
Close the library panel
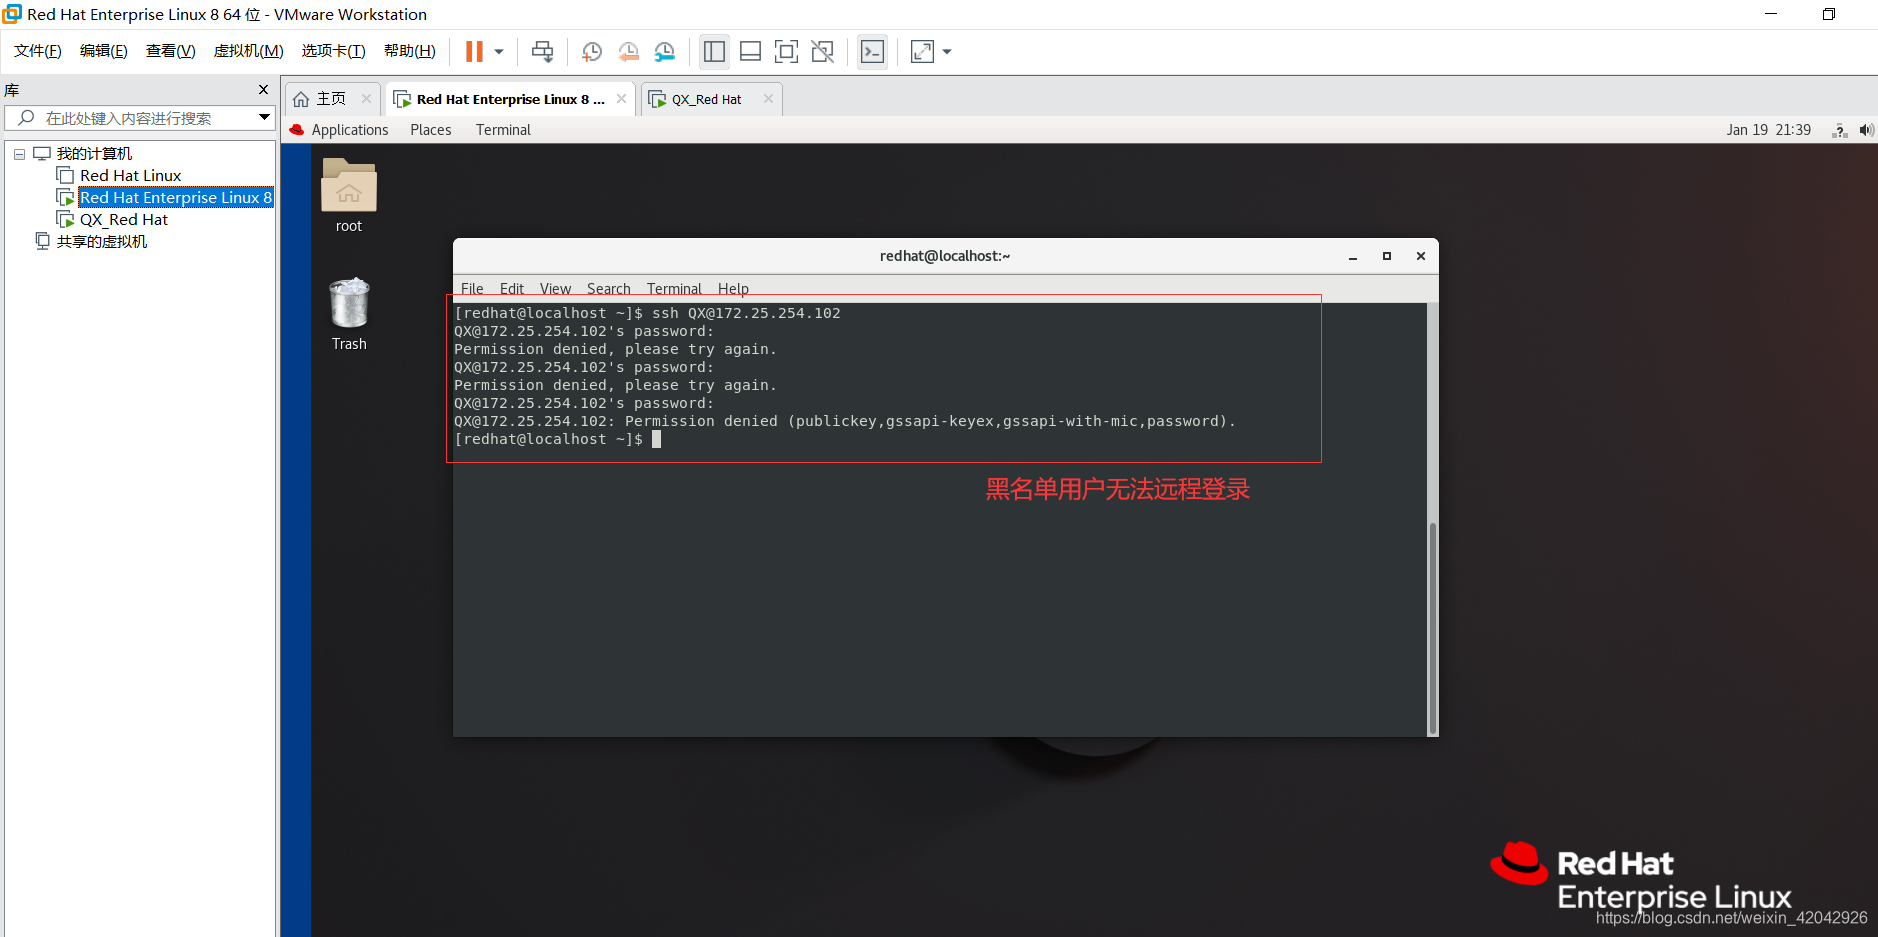(x=264, y=90)
